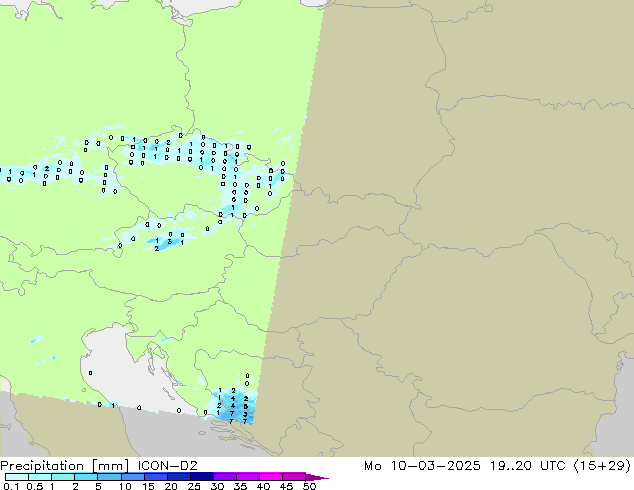Click the 'Precipitation' title text
The height and width of the screenshot is (490, 634).
tap(42, 466)
